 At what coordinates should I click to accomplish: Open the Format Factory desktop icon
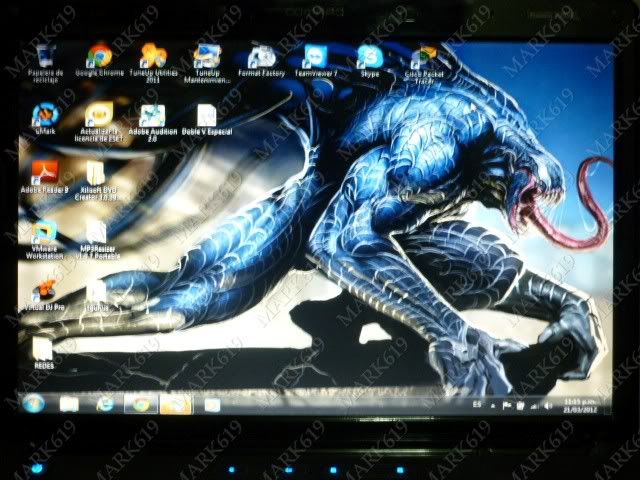tap(261, 61)
